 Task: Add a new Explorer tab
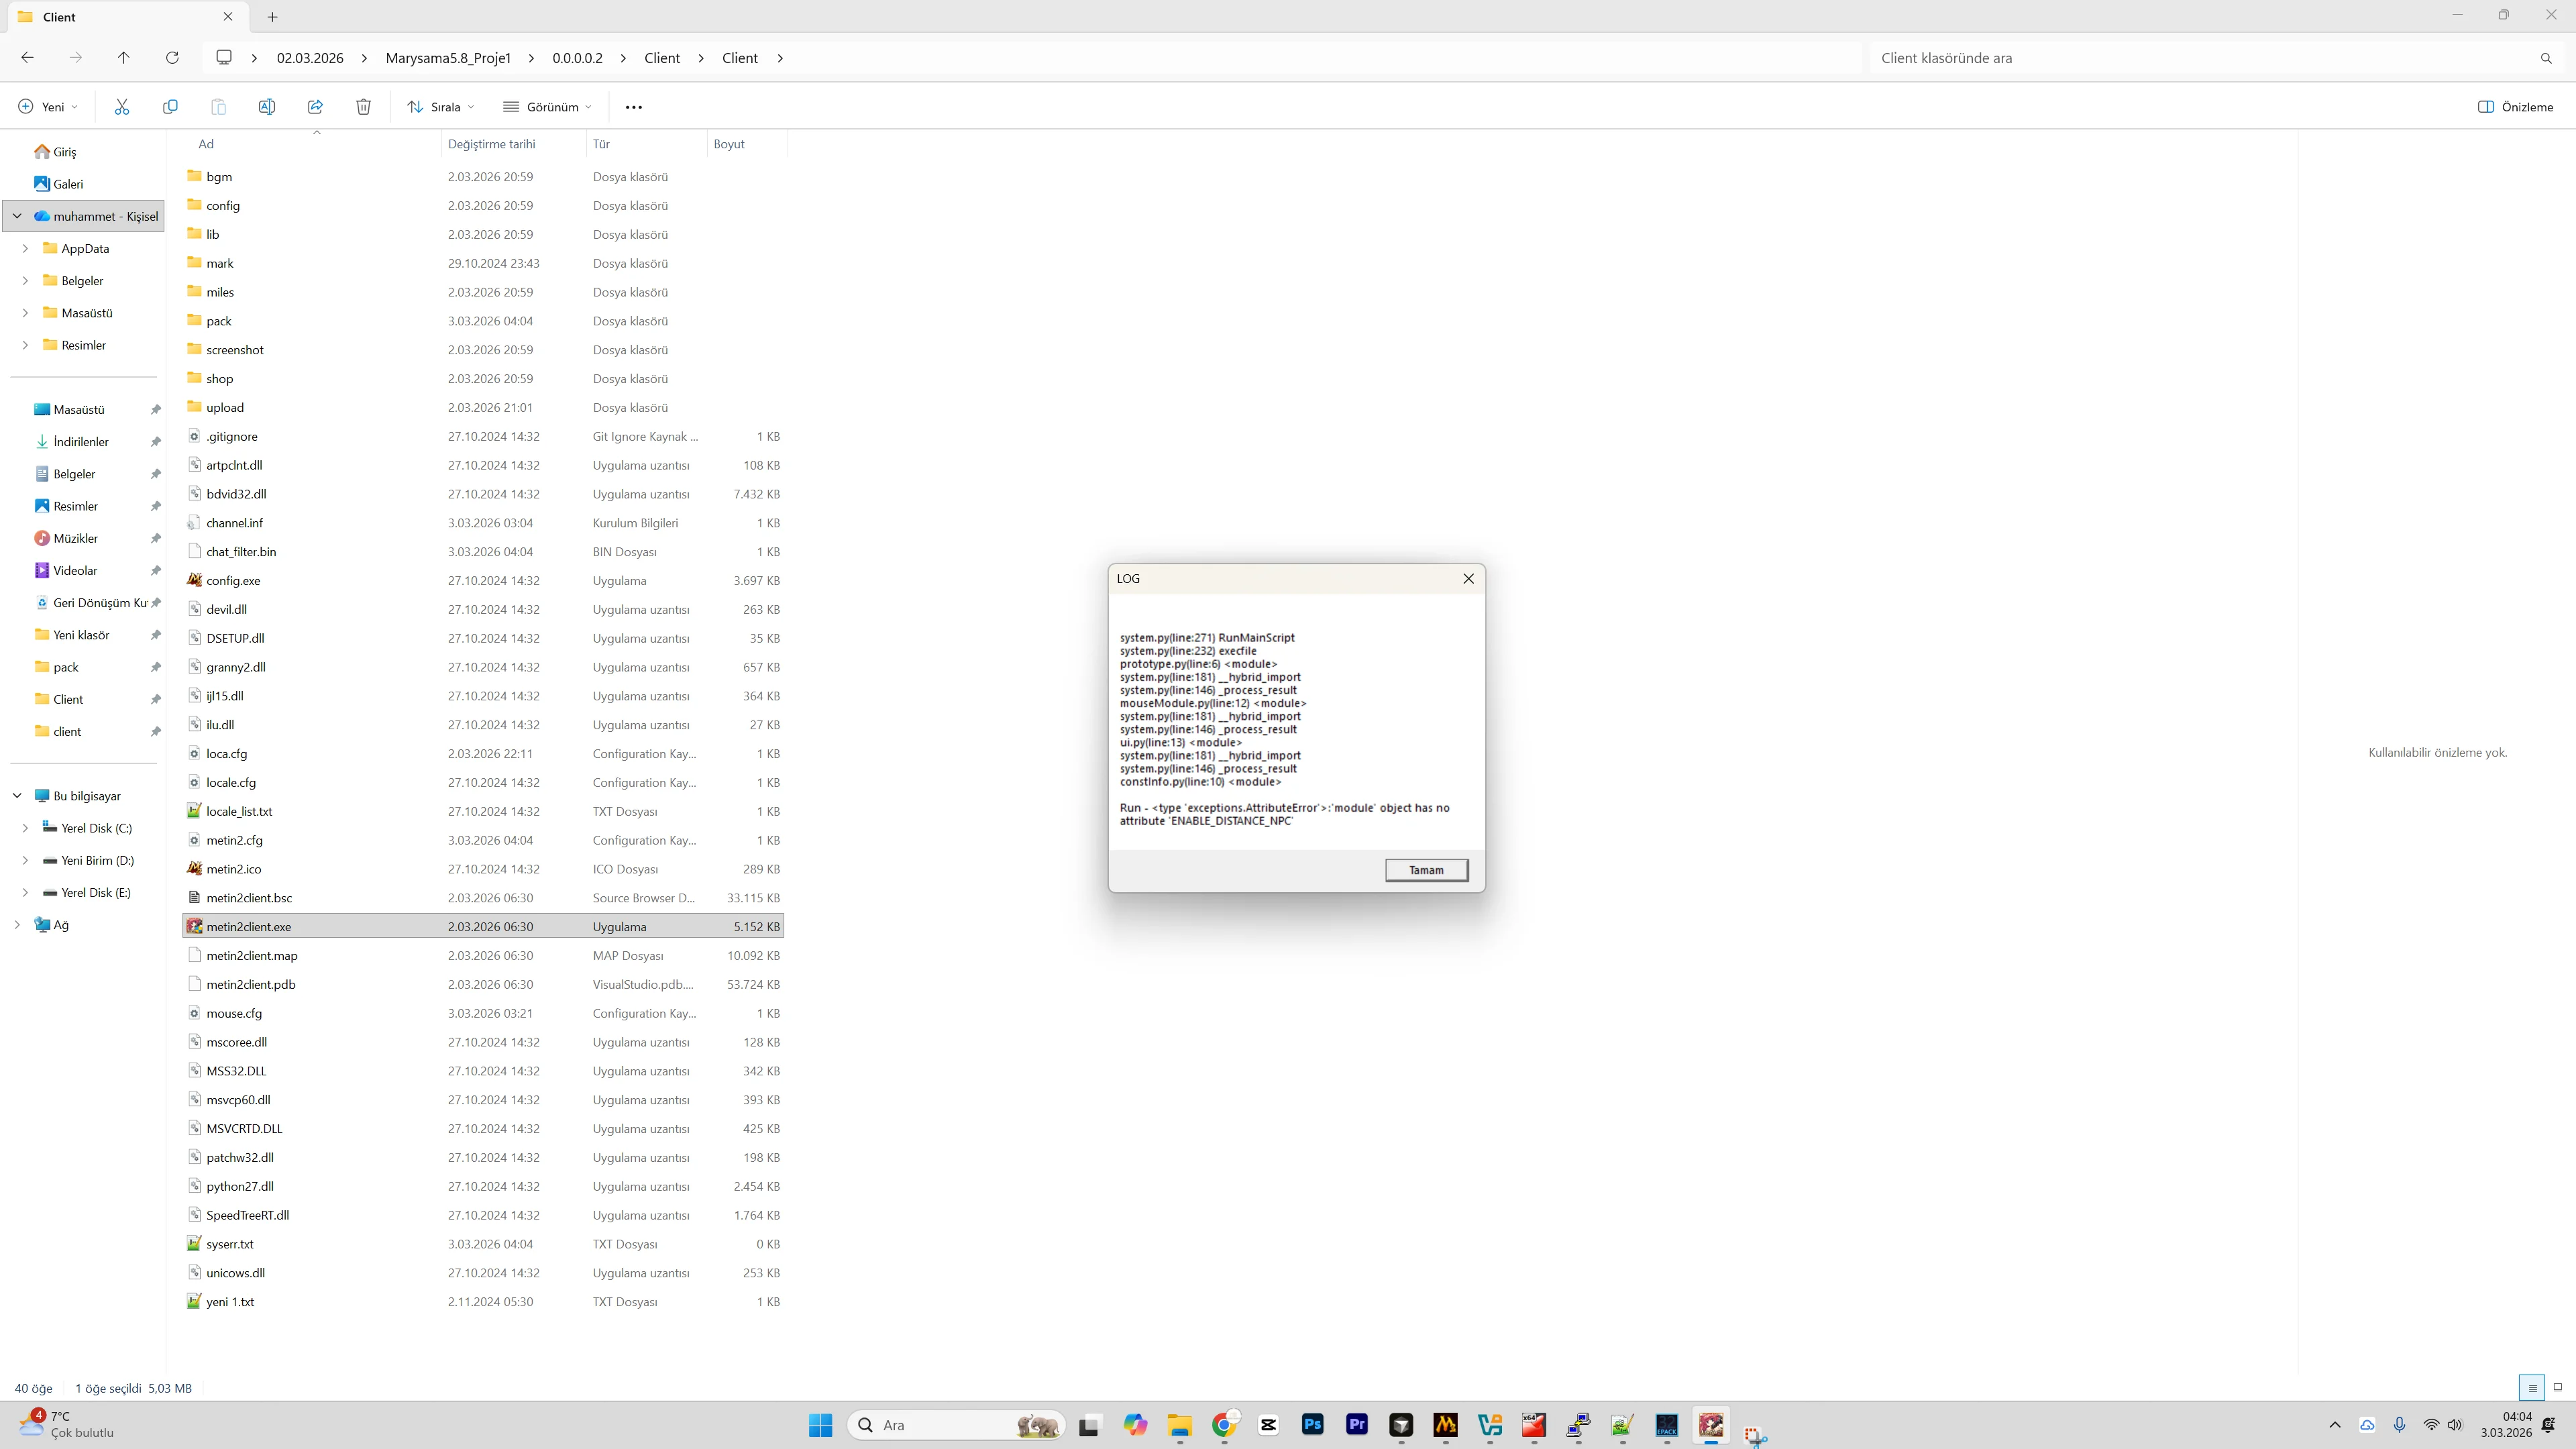[272, 17]
